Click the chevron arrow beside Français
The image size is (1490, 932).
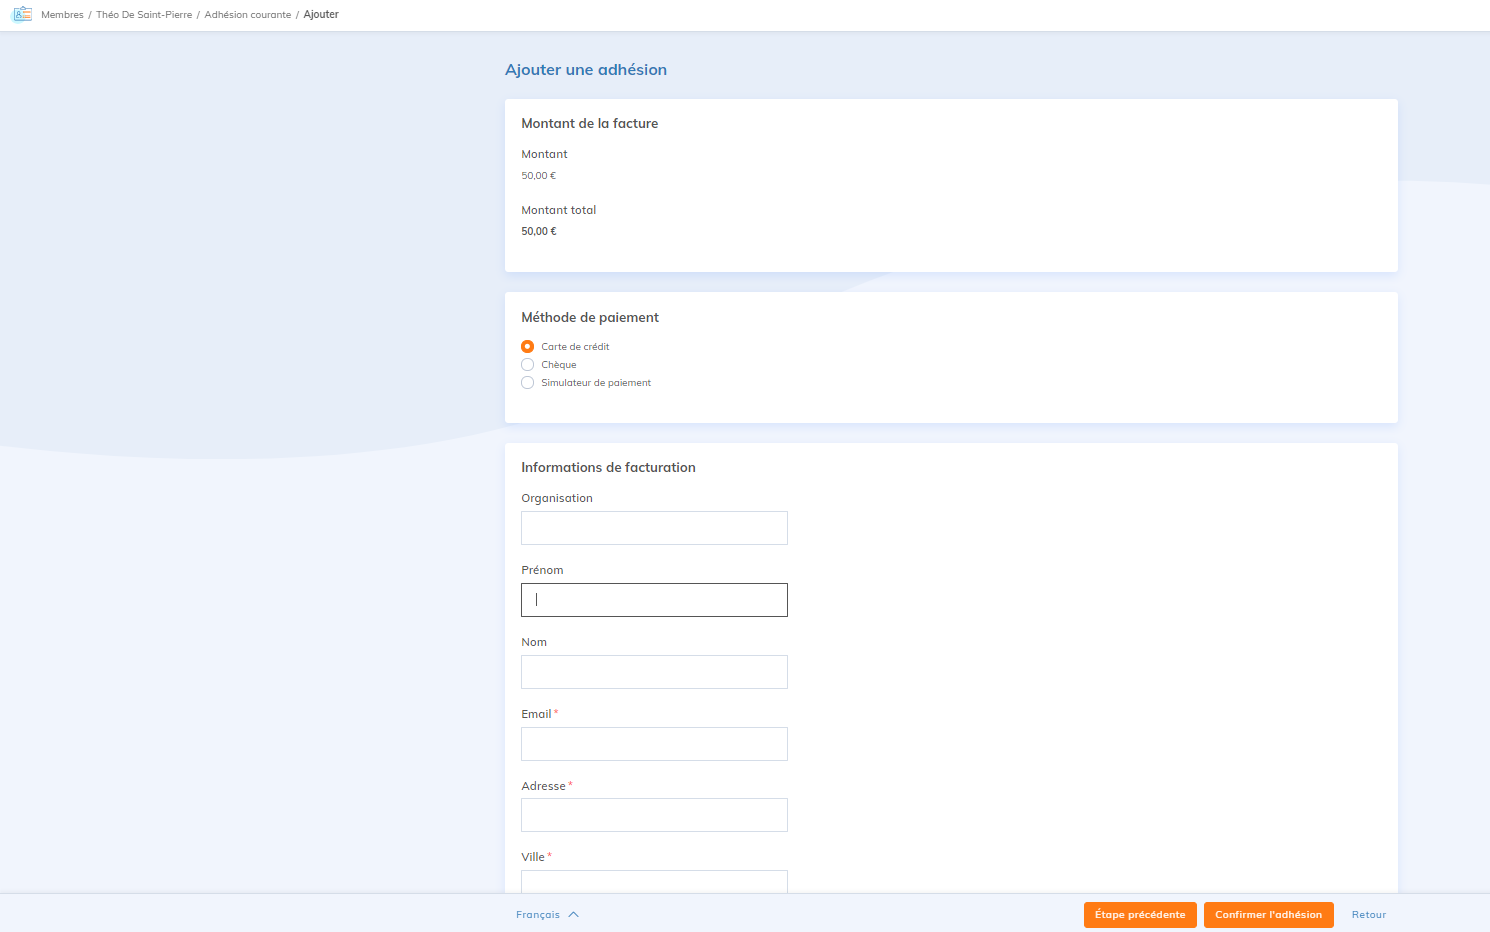[x=574, y=915]
